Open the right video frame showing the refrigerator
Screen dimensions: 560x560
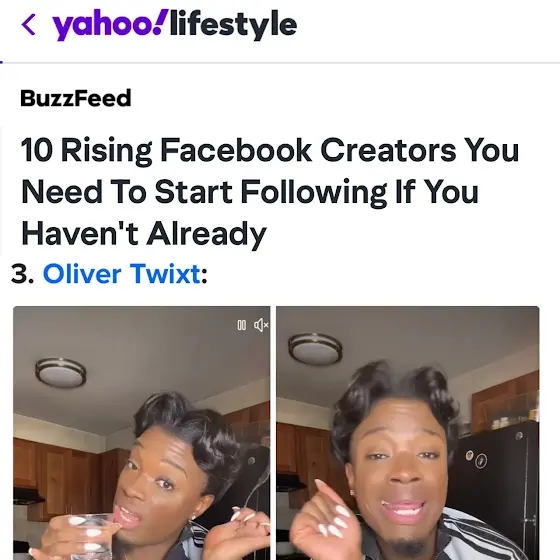[x=408, y=433]
